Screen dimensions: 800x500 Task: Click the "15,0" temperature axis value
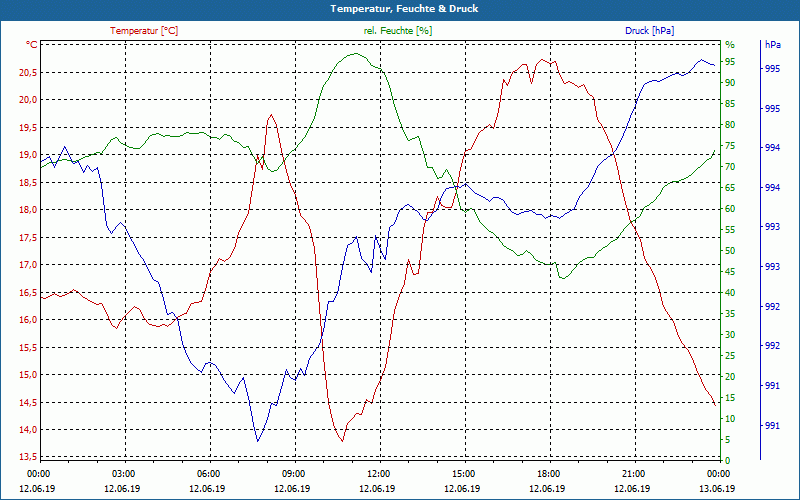click(28, 376)
